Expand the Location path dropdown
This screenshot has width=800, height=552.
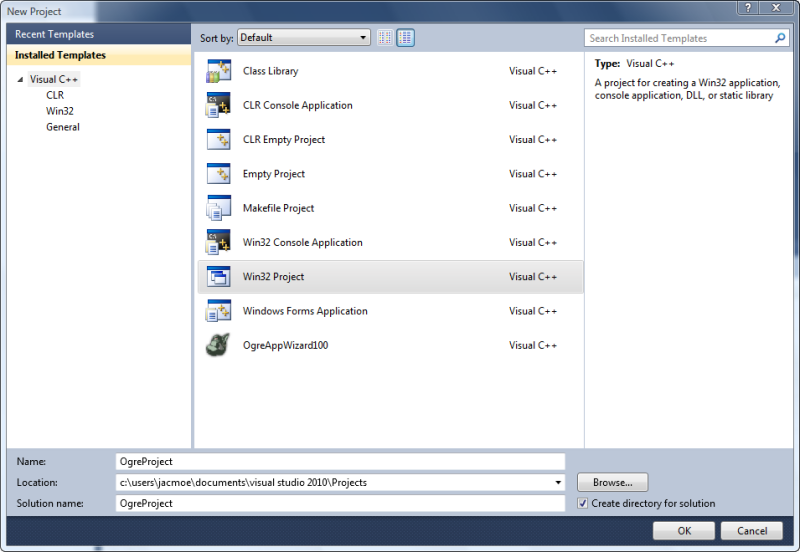pos(558,482)
